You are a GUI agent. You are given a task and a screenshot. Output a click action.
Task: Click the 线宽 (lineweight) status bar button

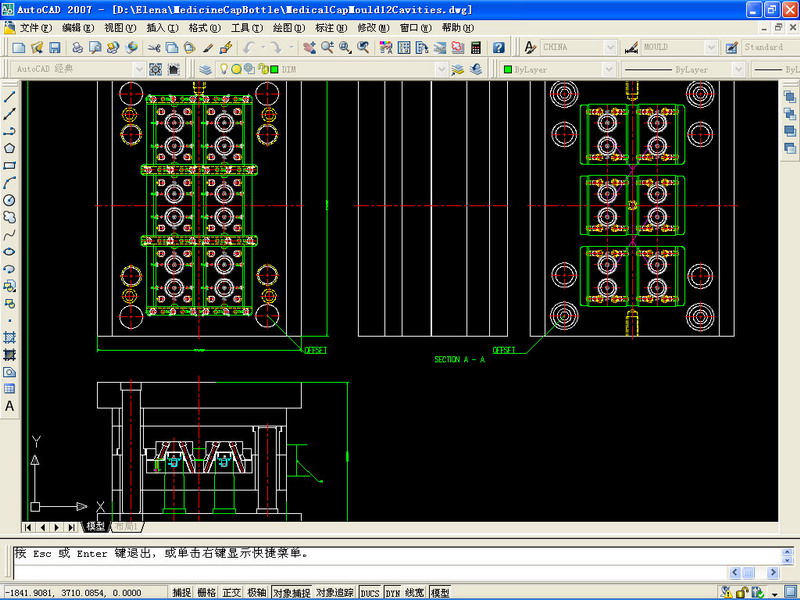click(x=415, y=592)
